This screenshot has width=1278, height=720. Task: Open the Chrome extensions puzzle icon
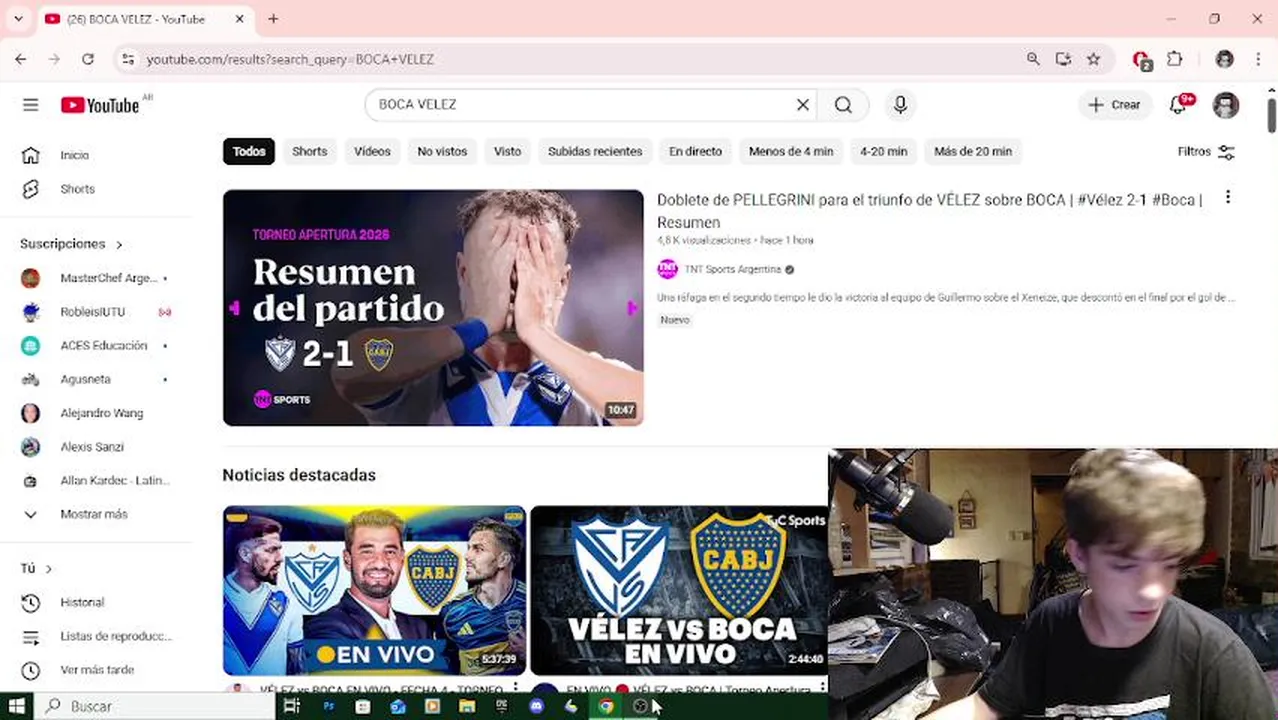(1175, 59)
